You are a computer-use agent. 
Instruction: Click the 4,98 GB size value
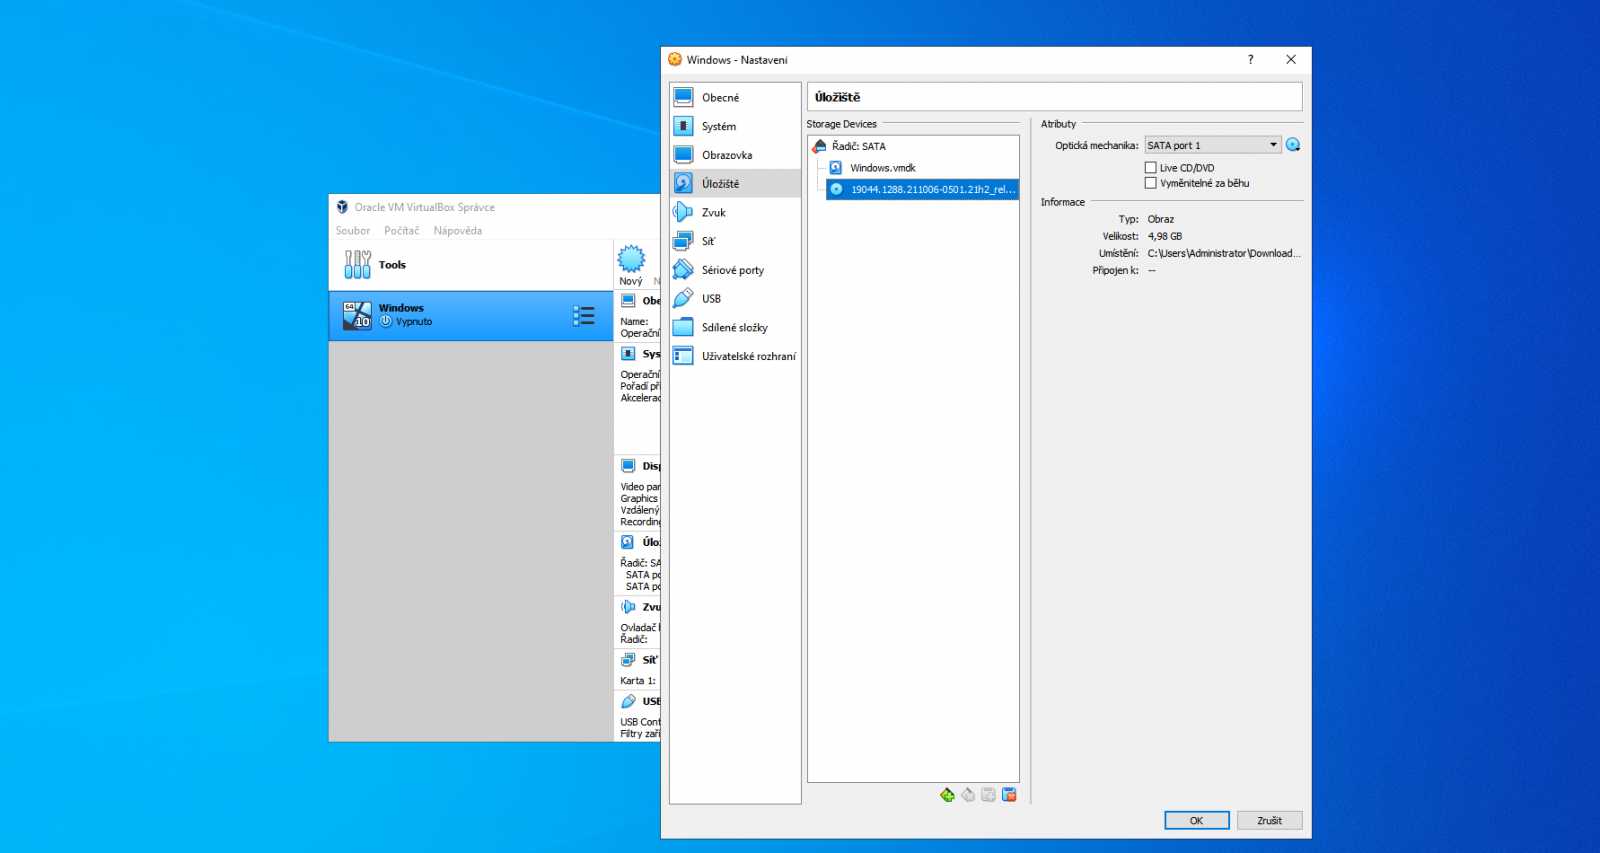click(1165, 236)
